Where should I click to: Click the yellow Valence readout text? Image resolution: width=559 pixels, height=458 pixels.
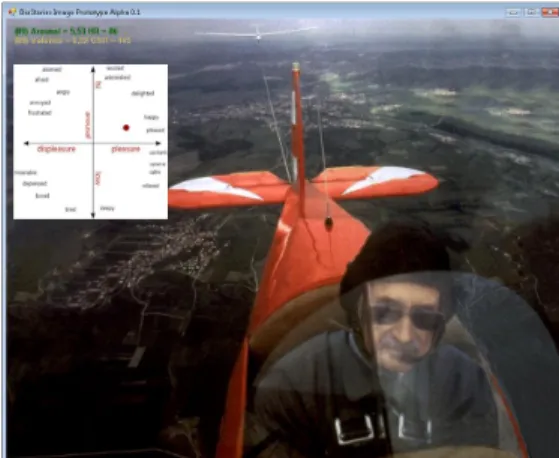[x=73, y=41]
